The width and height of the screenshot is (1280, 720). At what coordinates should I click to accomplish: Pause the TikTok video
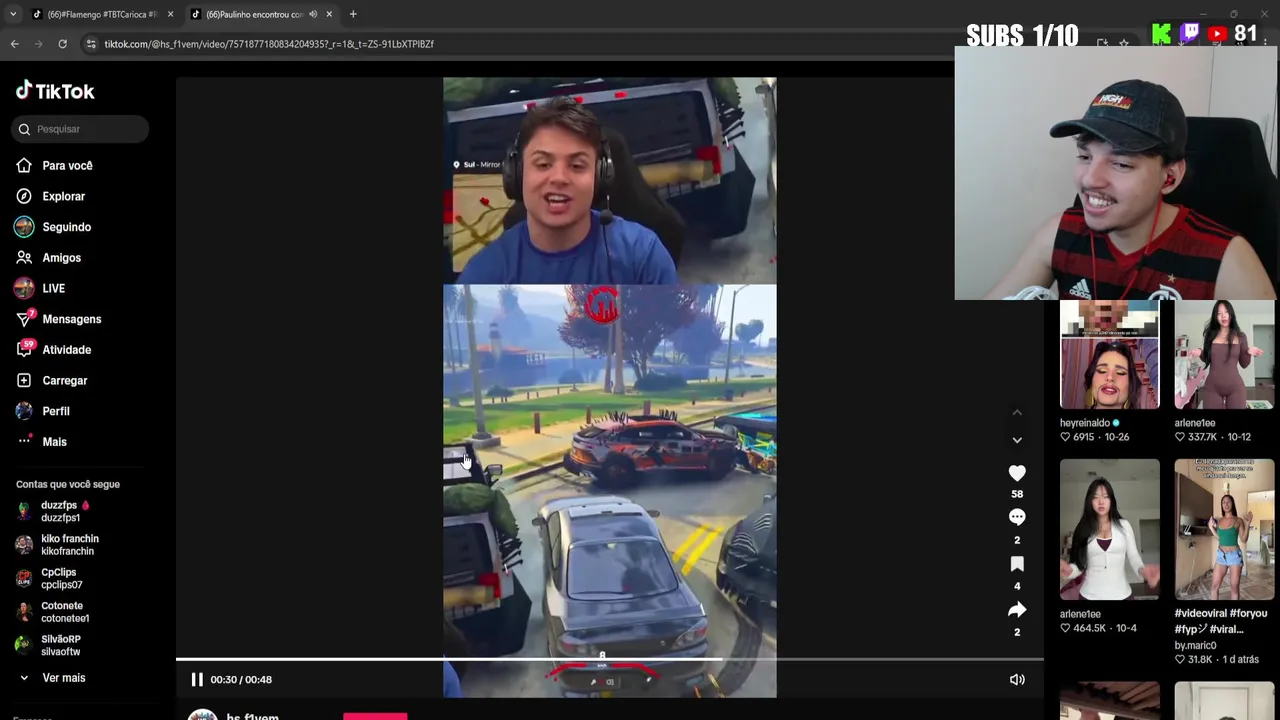197,680
